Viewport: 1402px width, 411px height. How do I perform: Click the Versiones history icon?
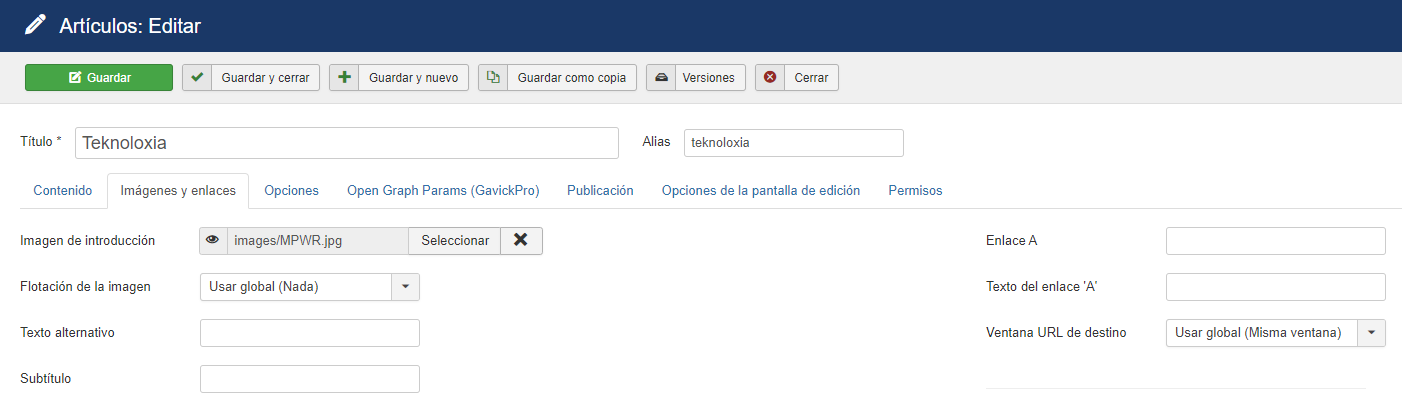click(661, 78)
